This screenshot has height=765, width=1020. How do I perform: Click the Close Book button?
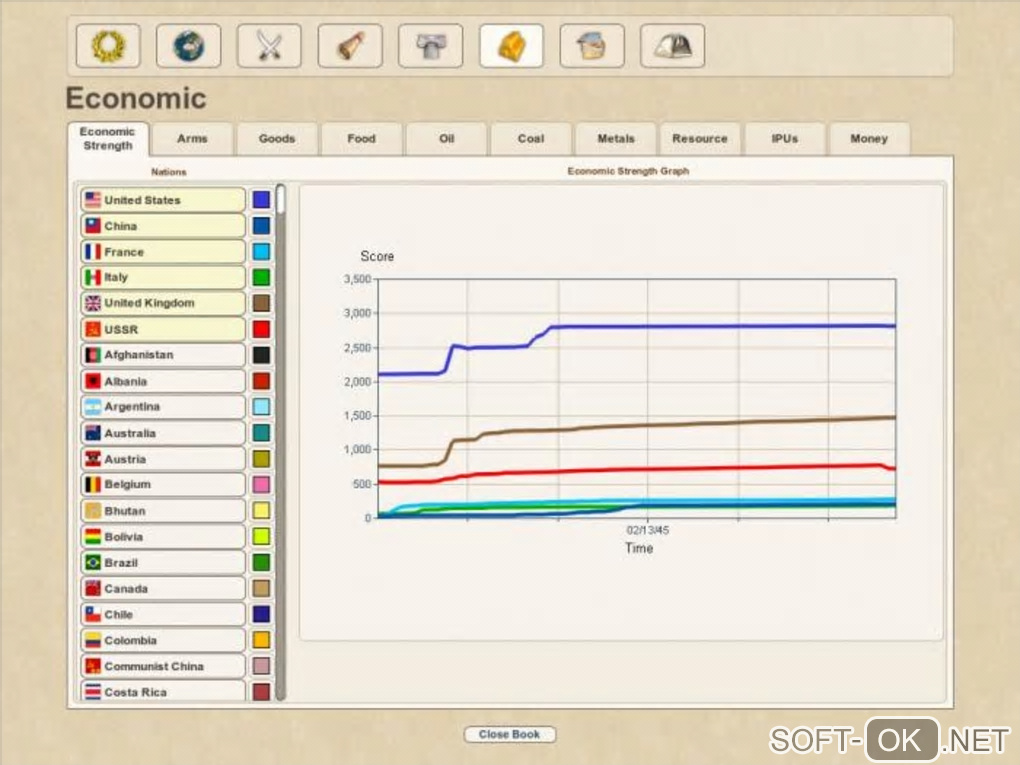pos(509,734)
